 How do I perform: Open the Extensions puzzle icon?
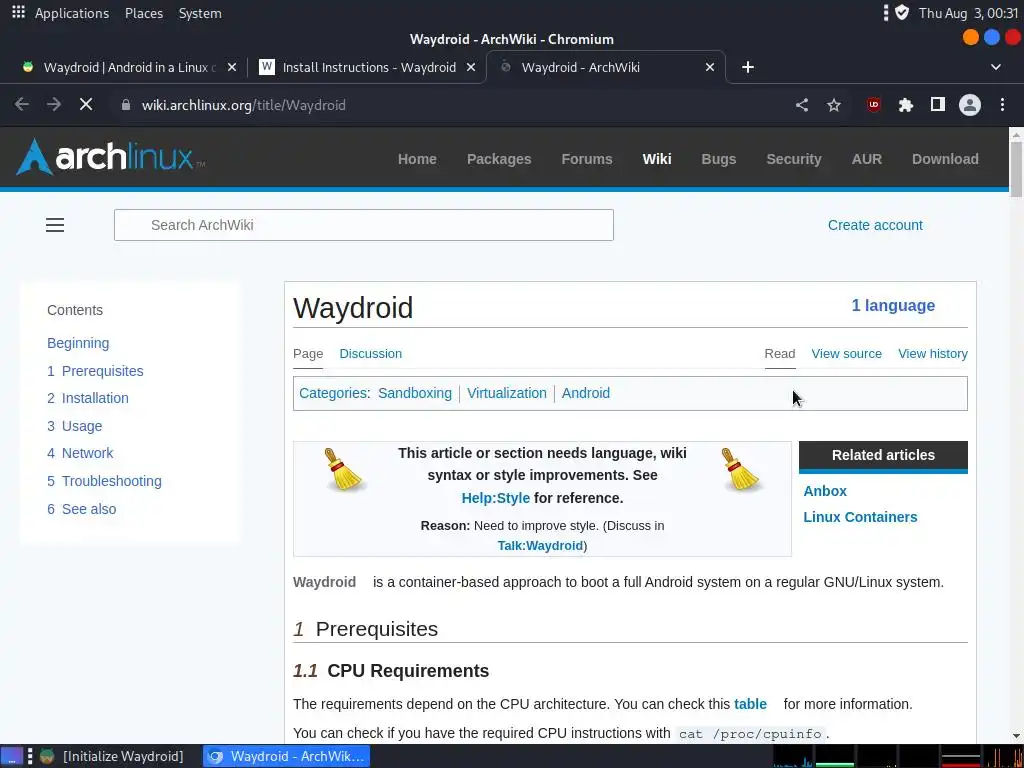point(905,104)
